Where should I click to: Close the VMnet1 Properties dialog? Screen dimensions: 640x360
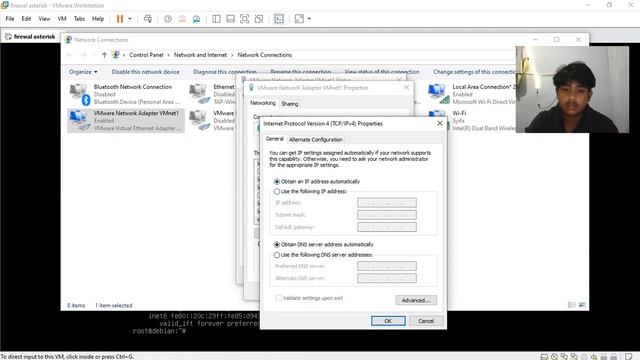point(407,87)
